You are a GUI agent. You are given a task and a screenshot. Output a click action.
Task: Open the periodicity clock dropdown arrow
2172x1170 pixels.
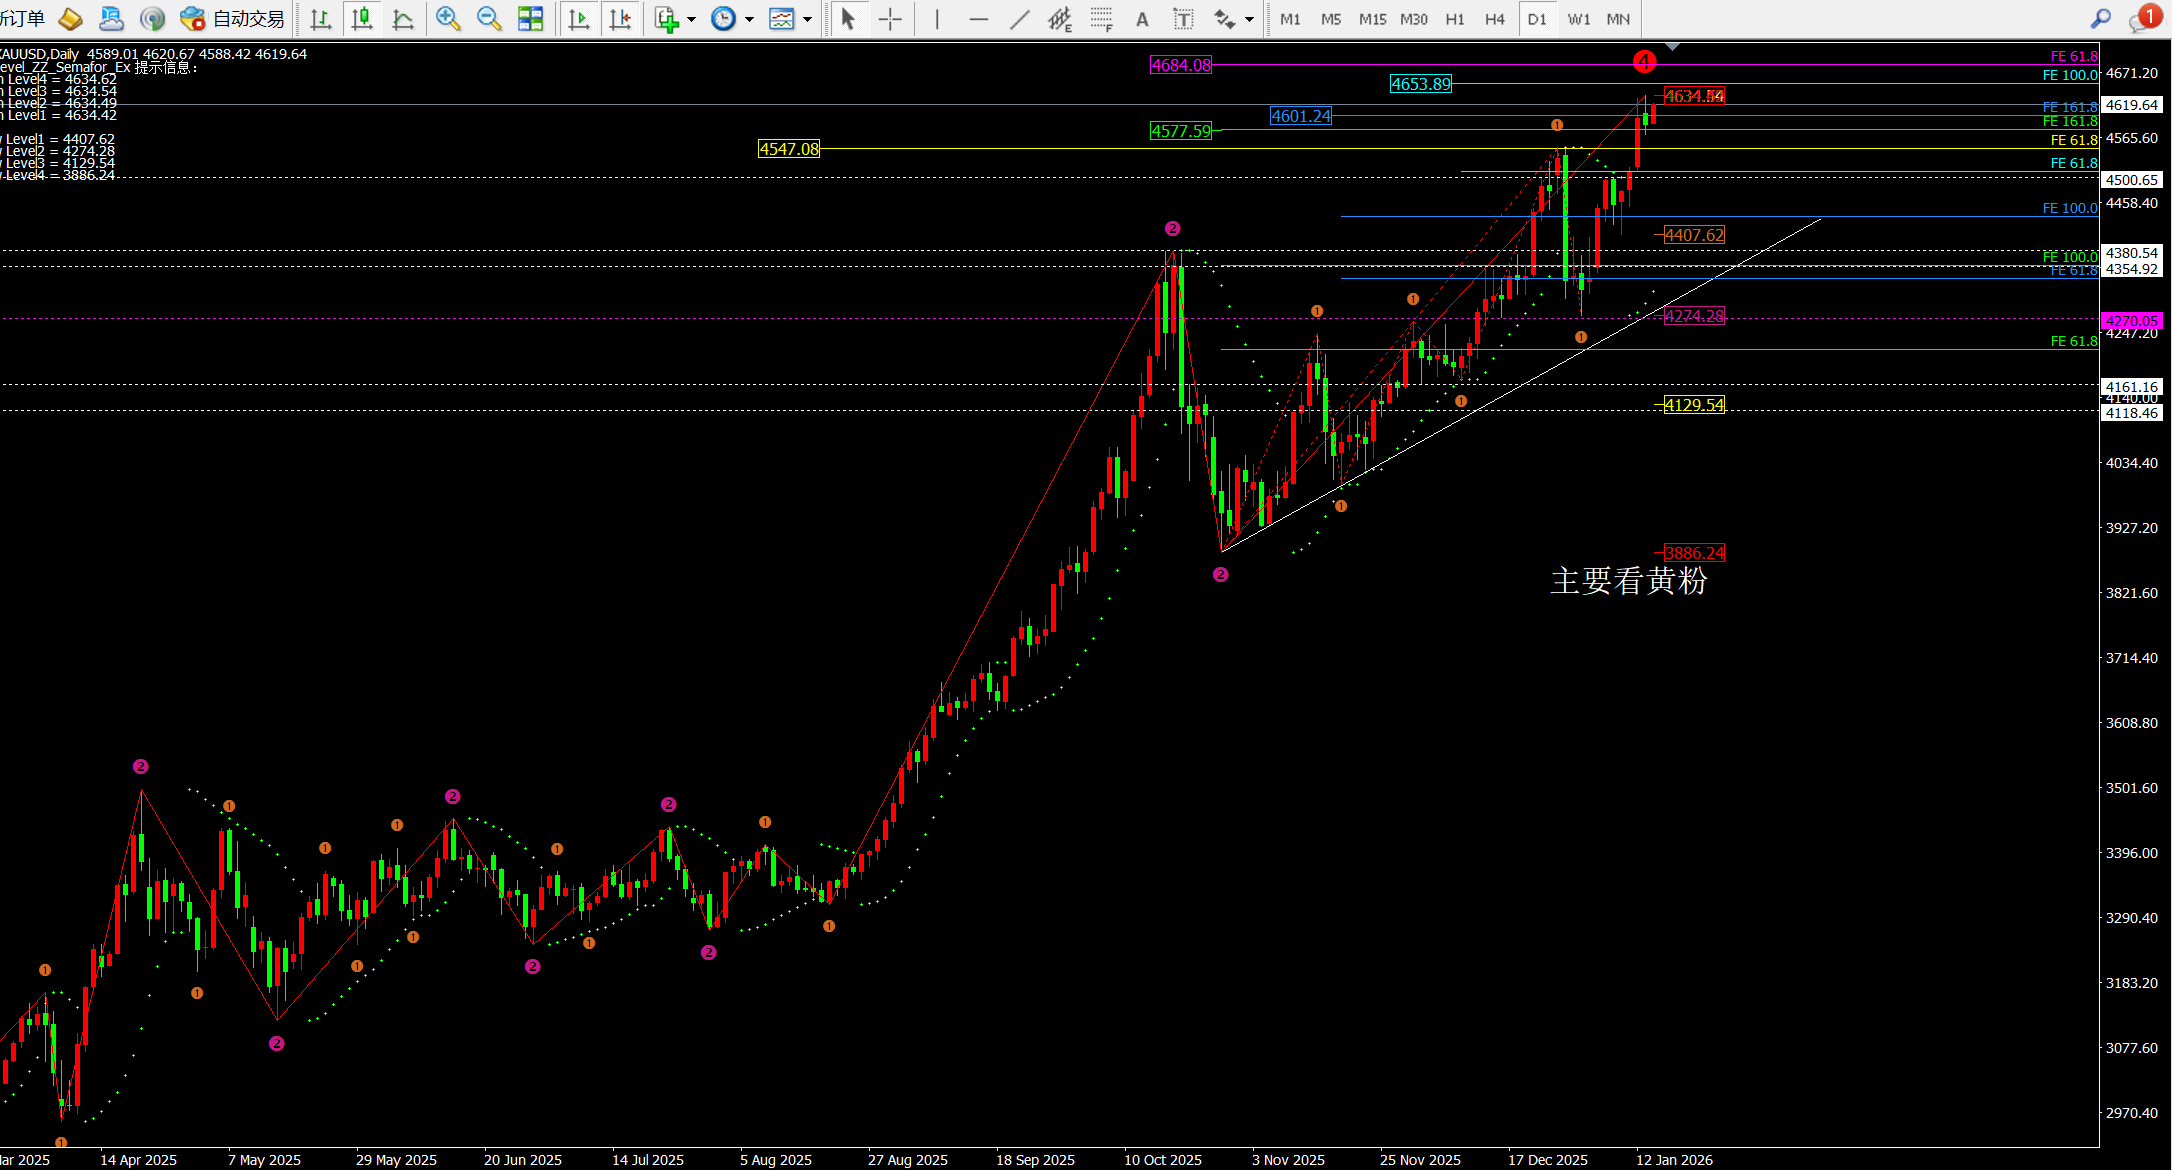pyautogui.click(x=749, y=19)
